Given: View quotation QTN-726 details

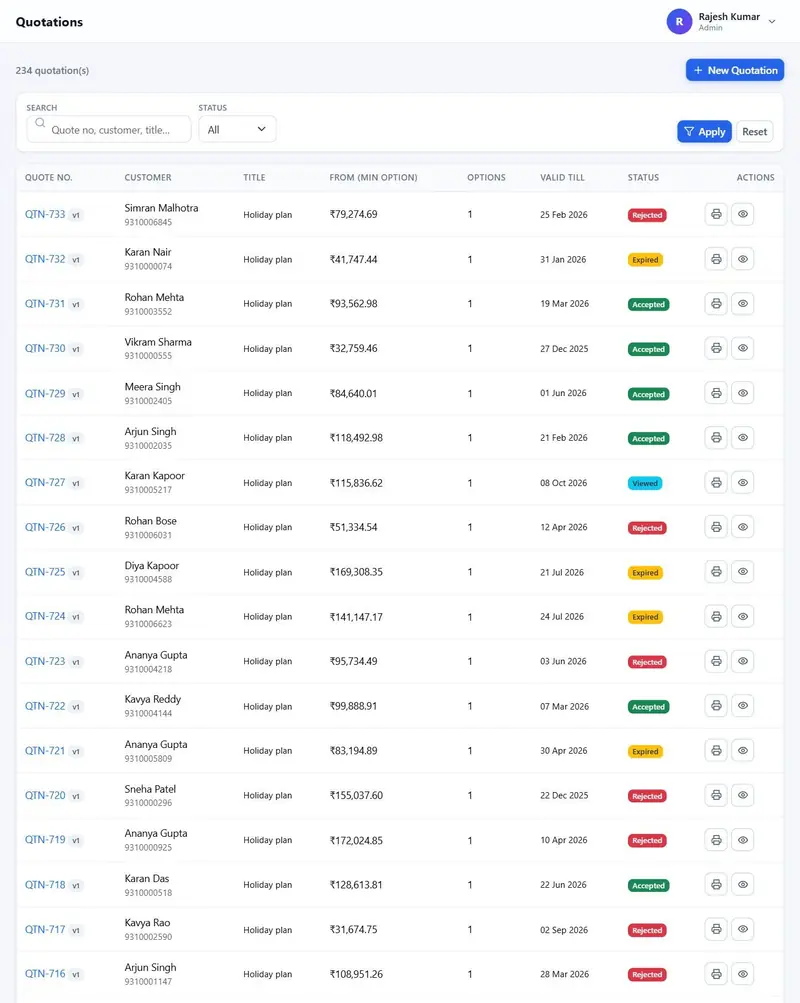Looking at the screenshot, I should pos(742,526).
